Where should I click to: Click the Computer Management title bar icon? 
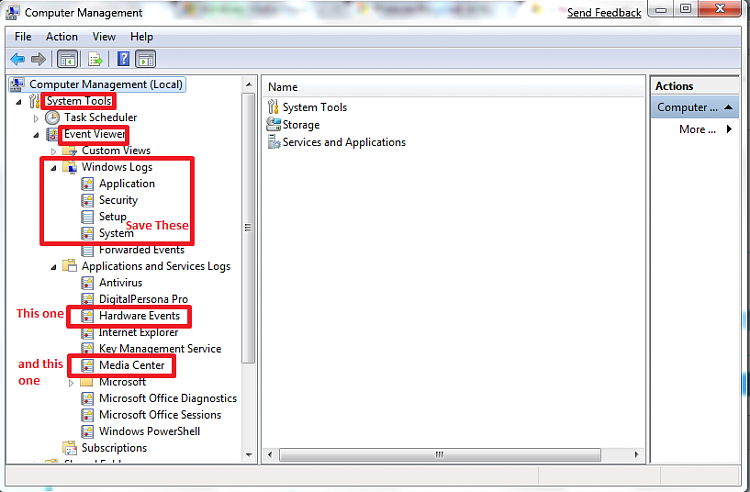pyautogui.click(x=13, y=12)
